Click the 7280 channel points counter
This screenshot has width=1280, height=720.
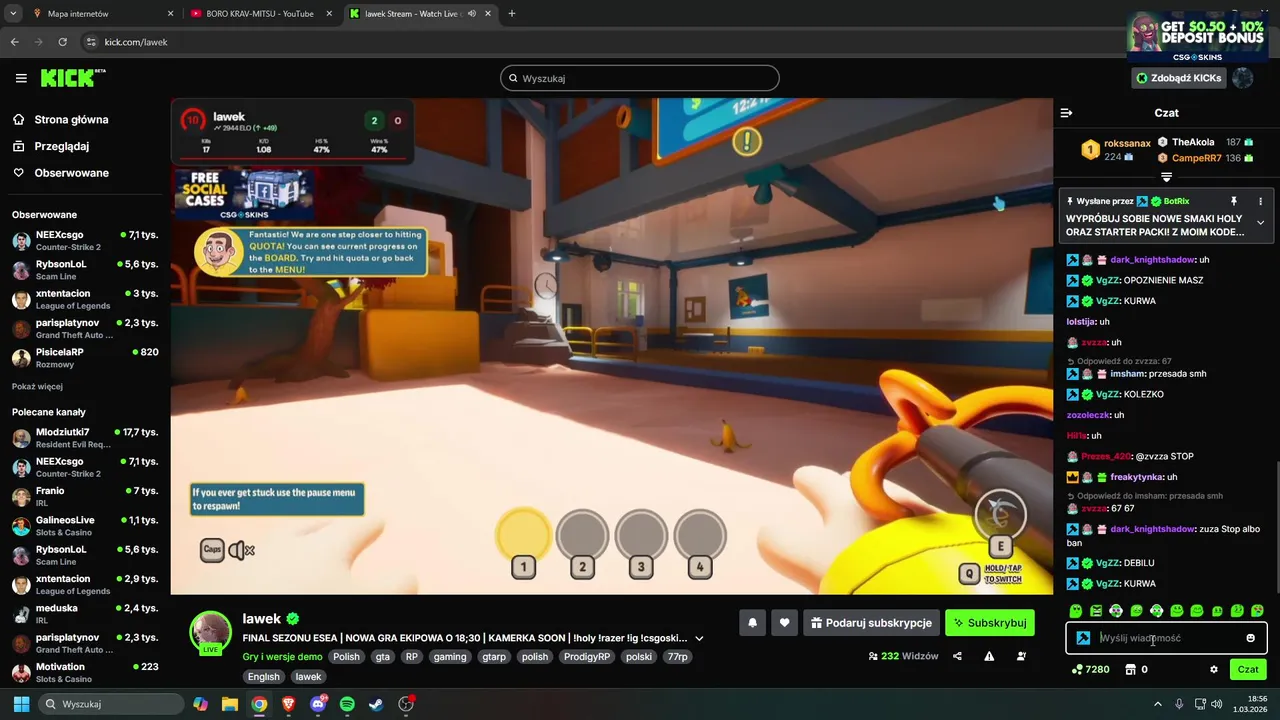point(1090,669)
